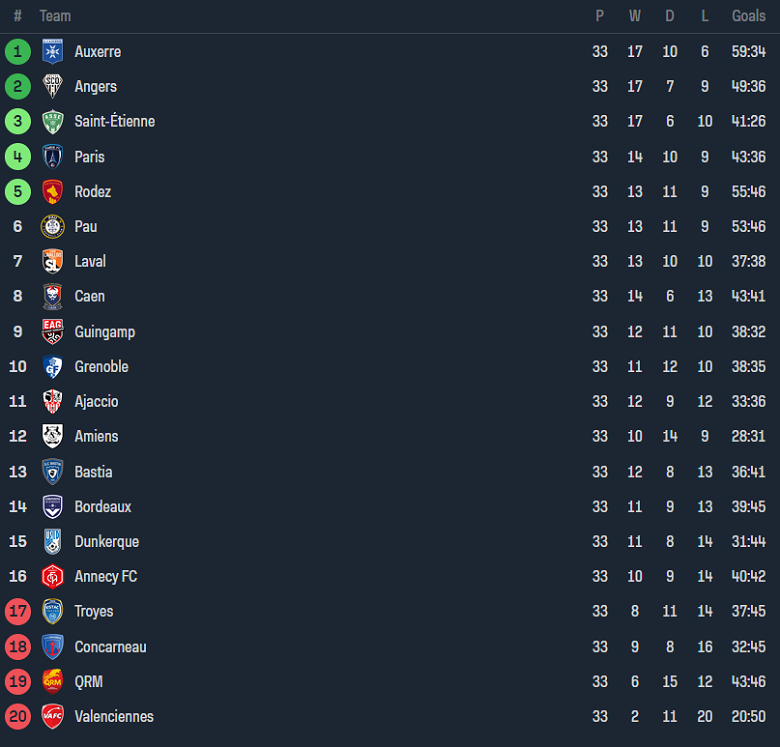Sort by the W wins column header
The height and width of the screenshot is (747, 780).
tap(635, 16)
